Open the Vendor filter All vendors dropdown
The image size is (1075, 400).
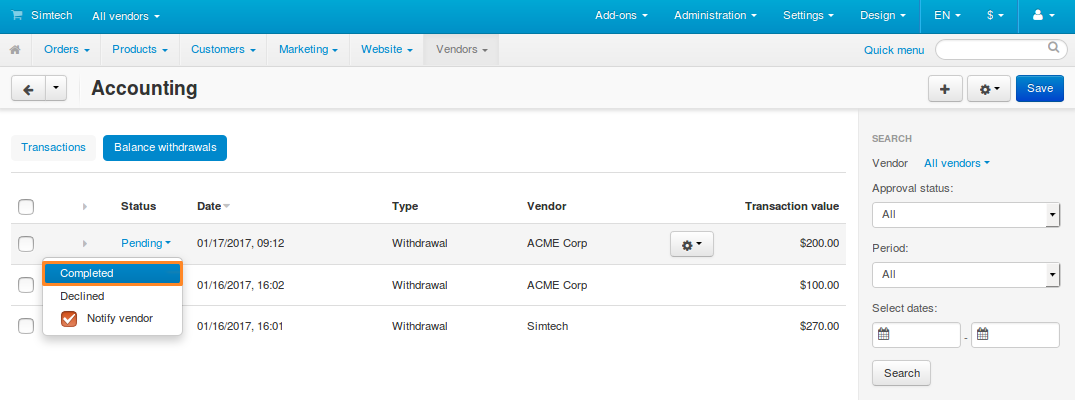click(x=957, y=163)
